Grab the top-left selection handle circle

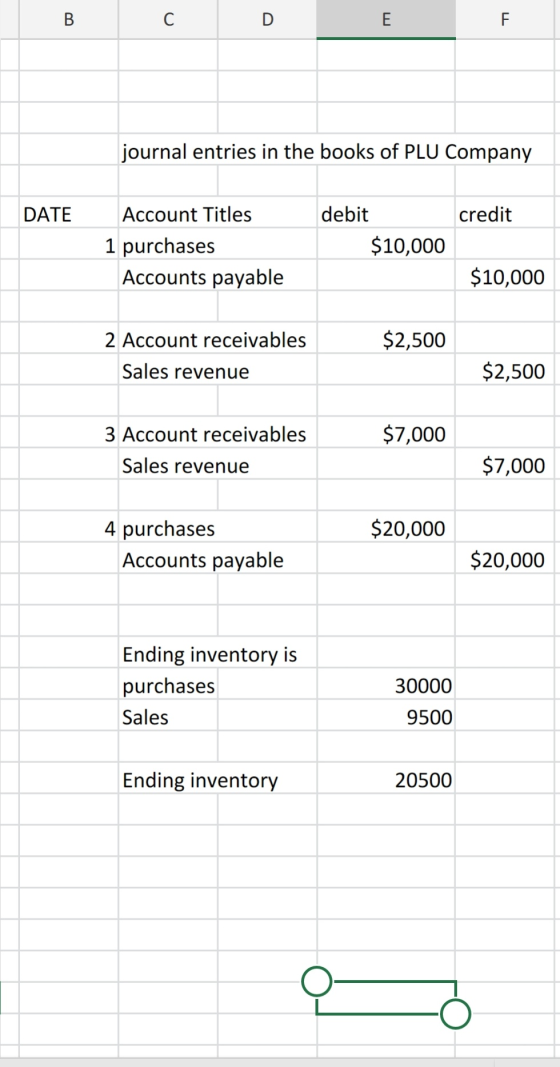click(x=316, y=981)
